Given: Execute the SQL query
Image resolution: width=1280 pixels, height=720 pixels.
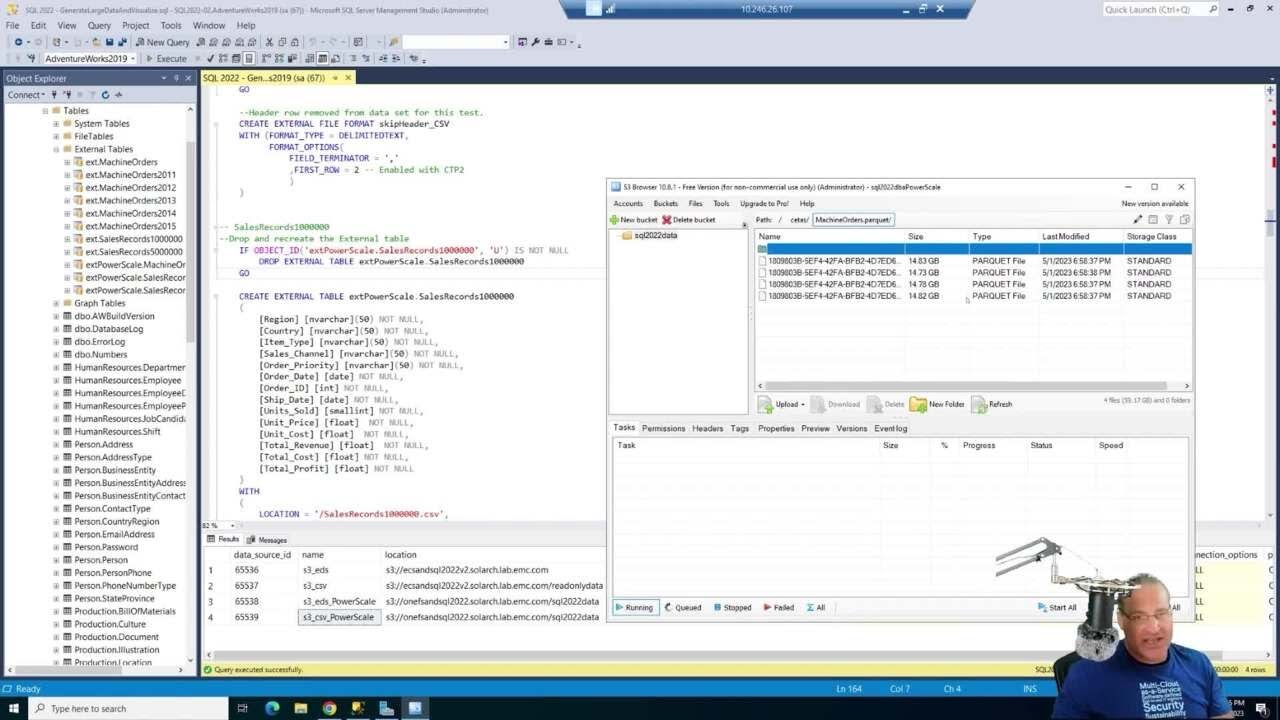Looking at the screenshot, I should click(x=166, y=58).
